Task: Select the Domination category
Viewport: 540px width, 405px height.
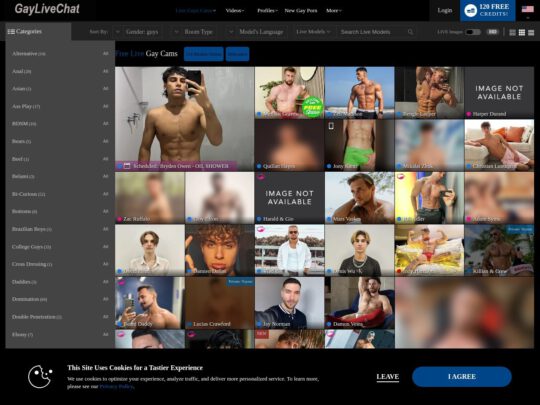Action: [30, 299]
